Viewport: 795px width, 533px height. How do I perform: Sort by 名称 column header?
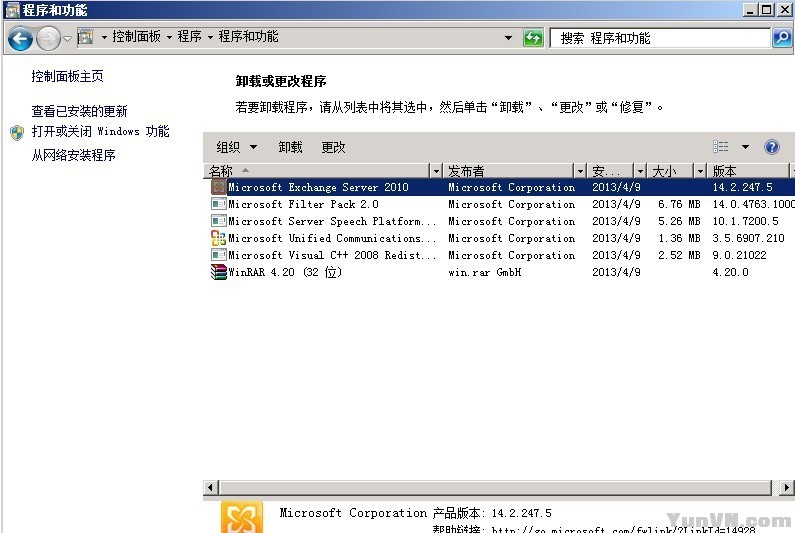pyautogui.click(x=317, y=171)
